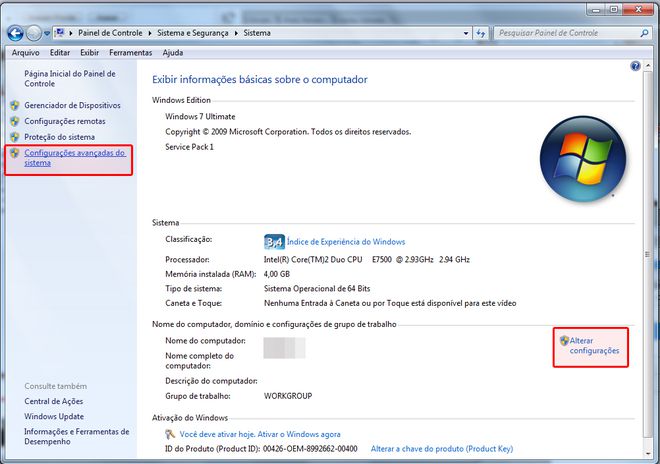The height and width of the screenshot is (464, 660).
Task: Click Sistema Operacional de 64 Bits text
Action: click(317, 289)
